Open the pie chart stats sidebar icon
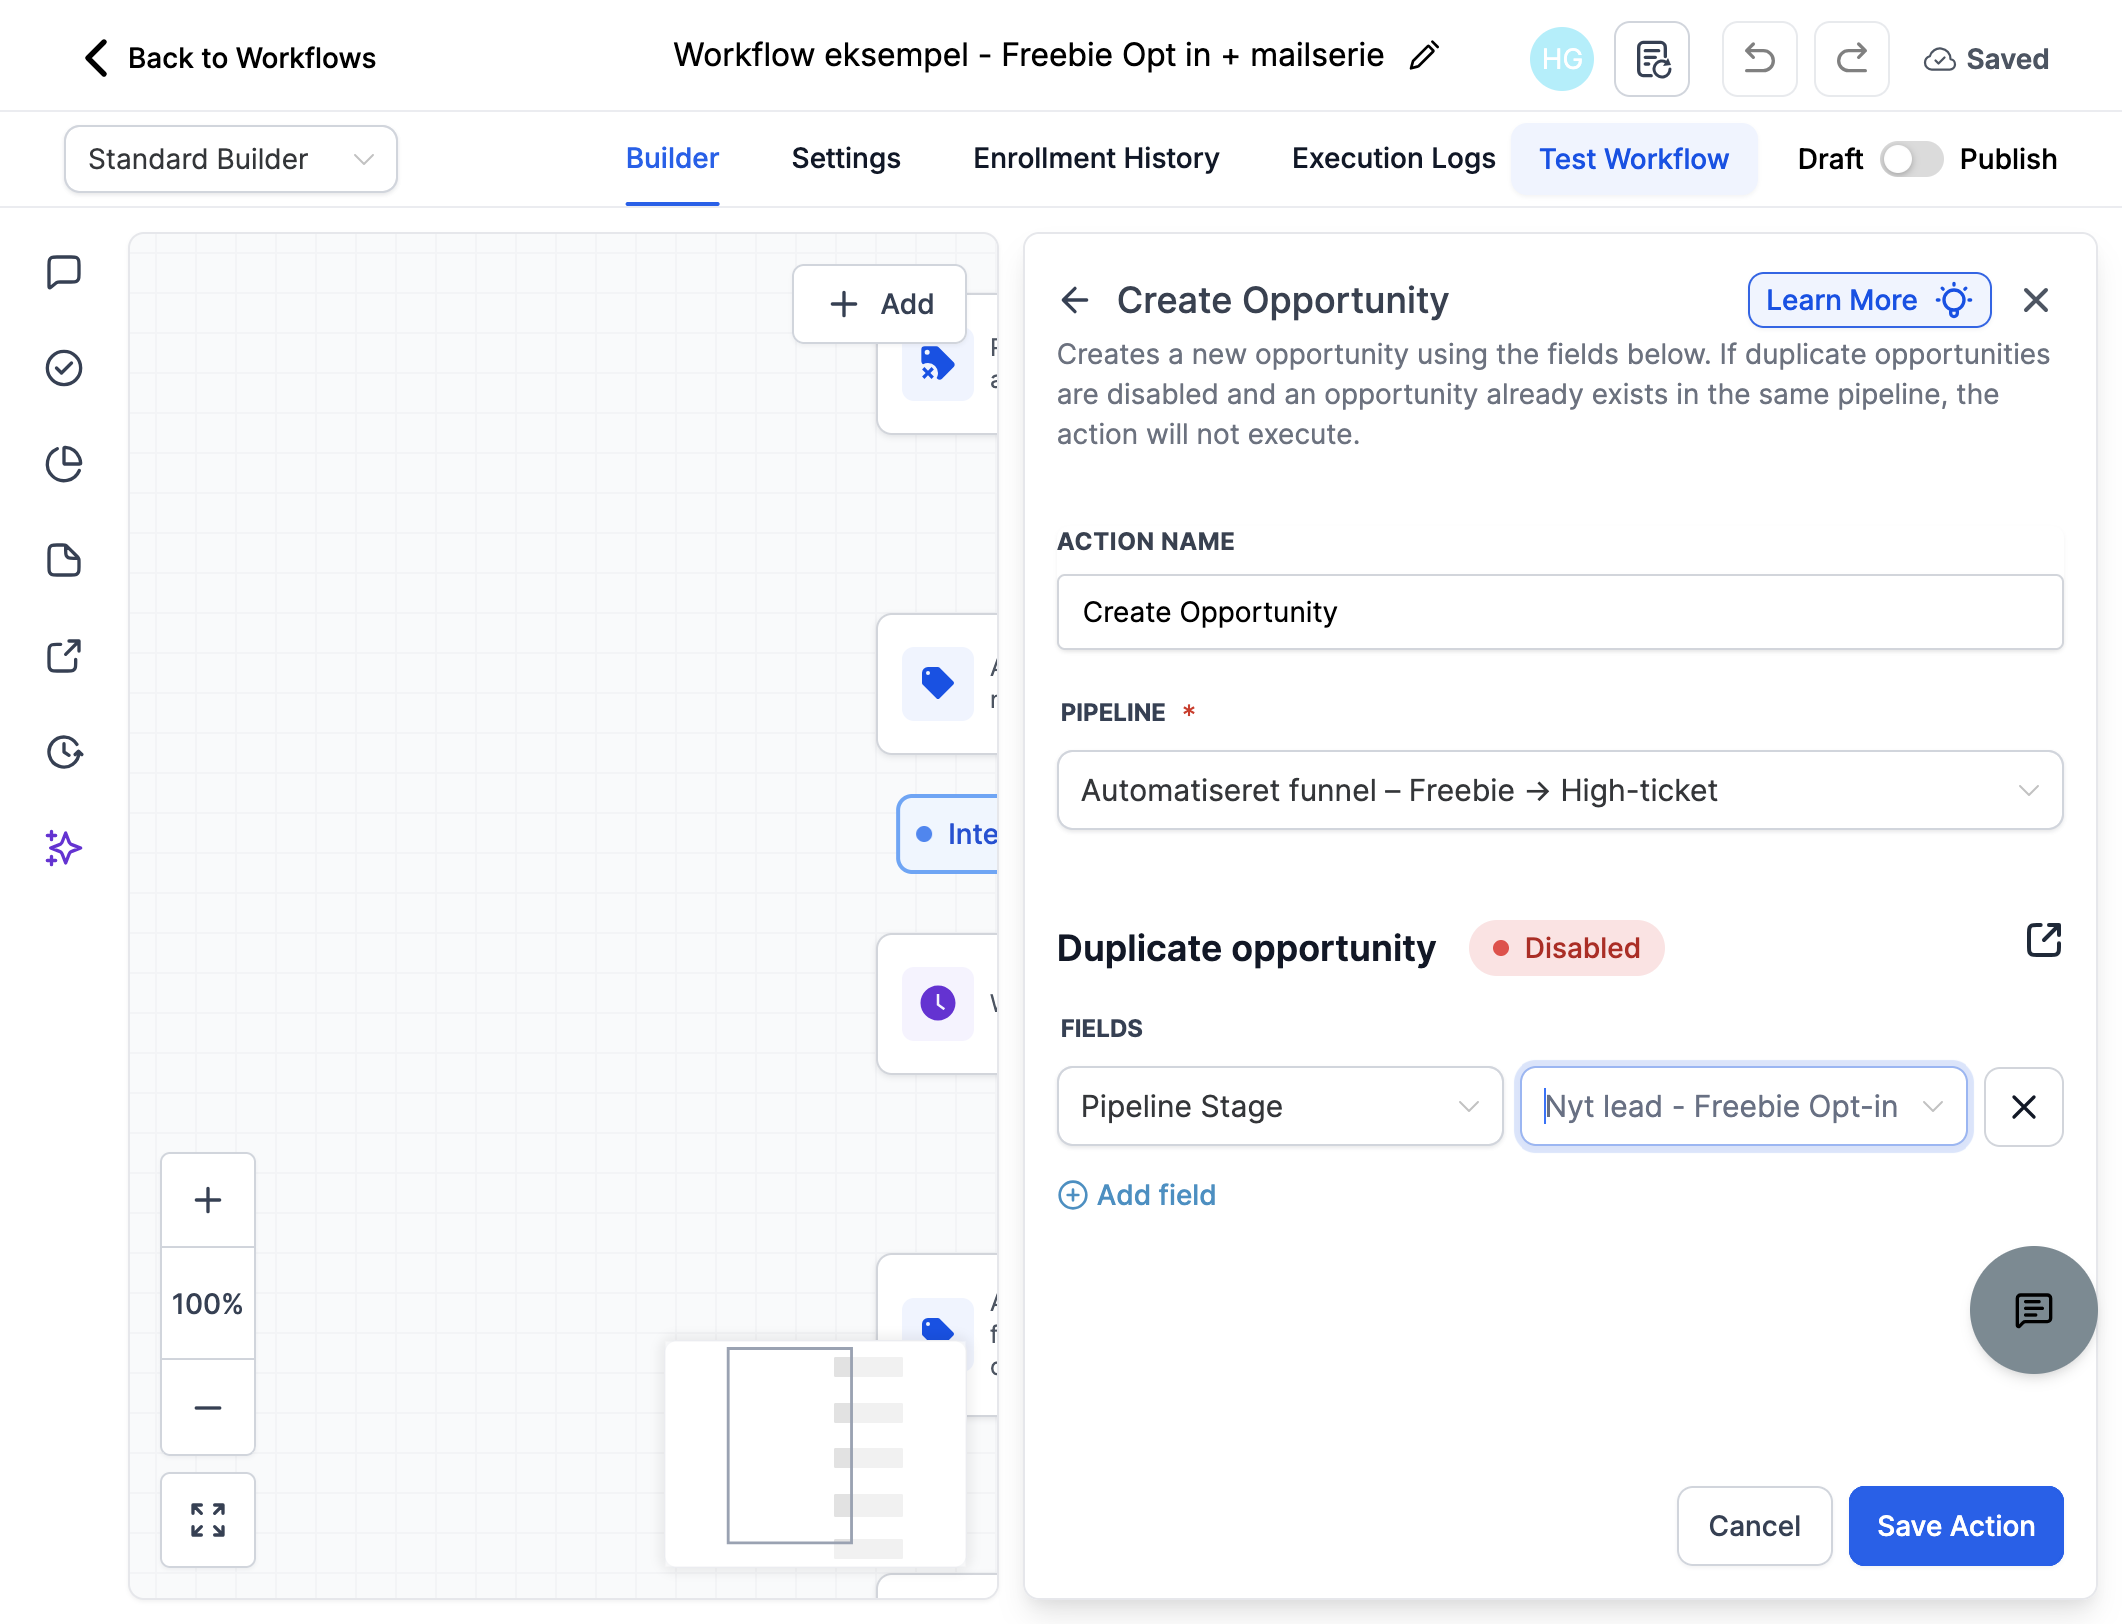Image resolution: width=2122 pixels, height=1624 pixels. (x=64, y=464)
